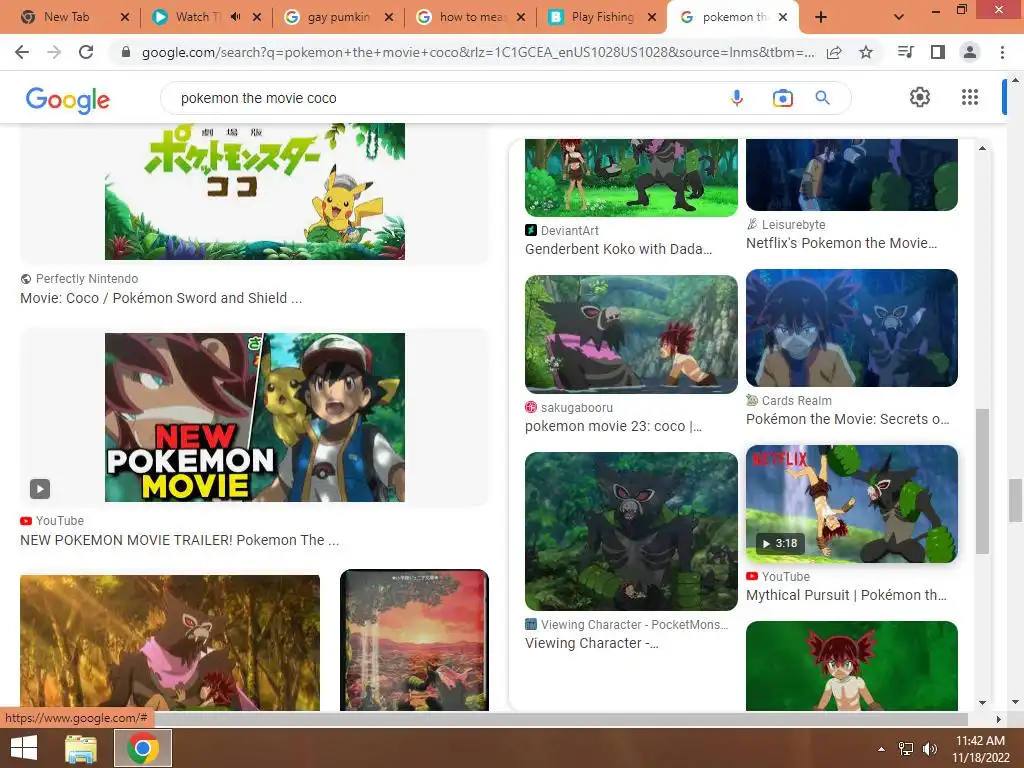Image resolution: width=1024 pixels, height=768 pixels.
Task: Open Netflix's Pokemon the Movie result
Action: point(841,243)
